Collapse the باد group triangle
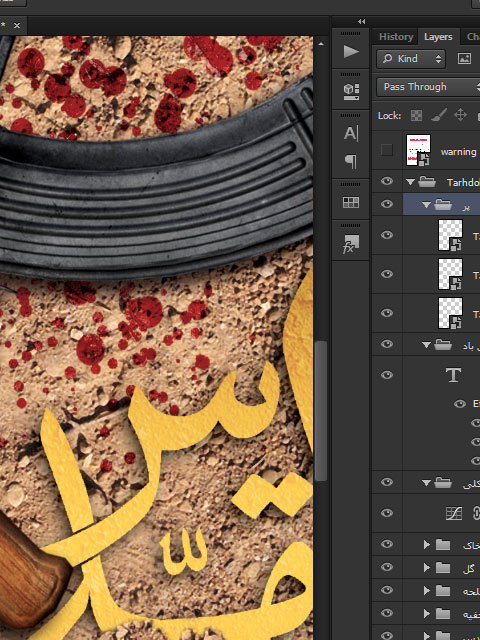 426,345
